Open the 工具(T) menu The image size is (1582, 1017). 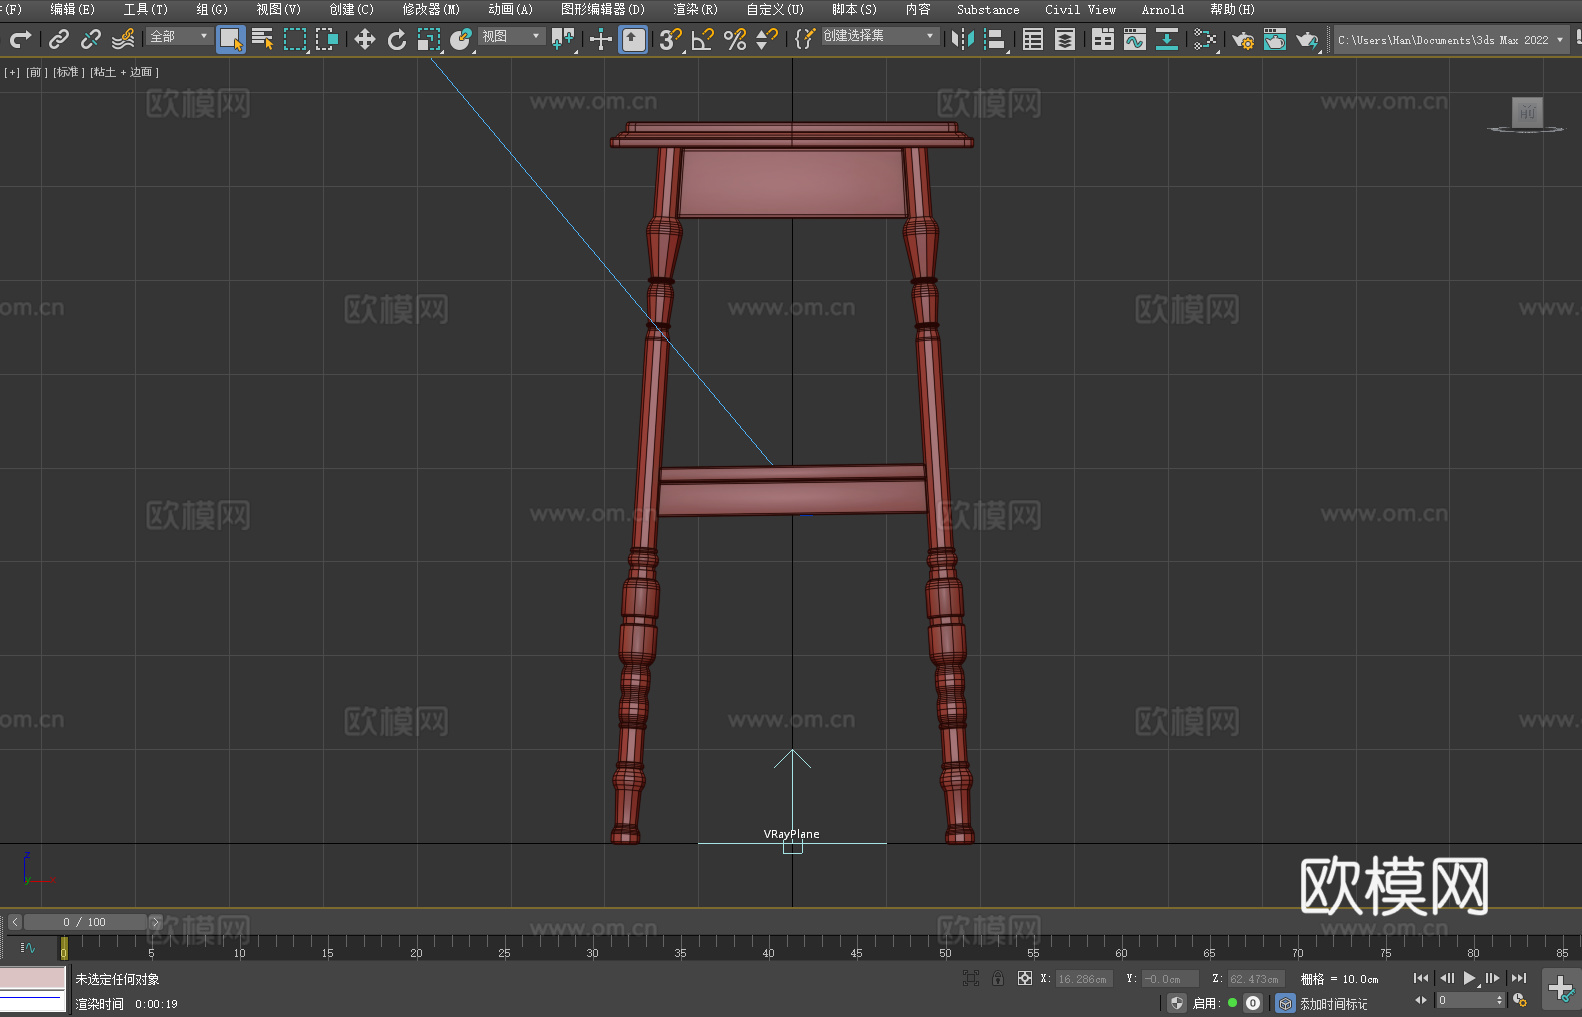point(146,9)
